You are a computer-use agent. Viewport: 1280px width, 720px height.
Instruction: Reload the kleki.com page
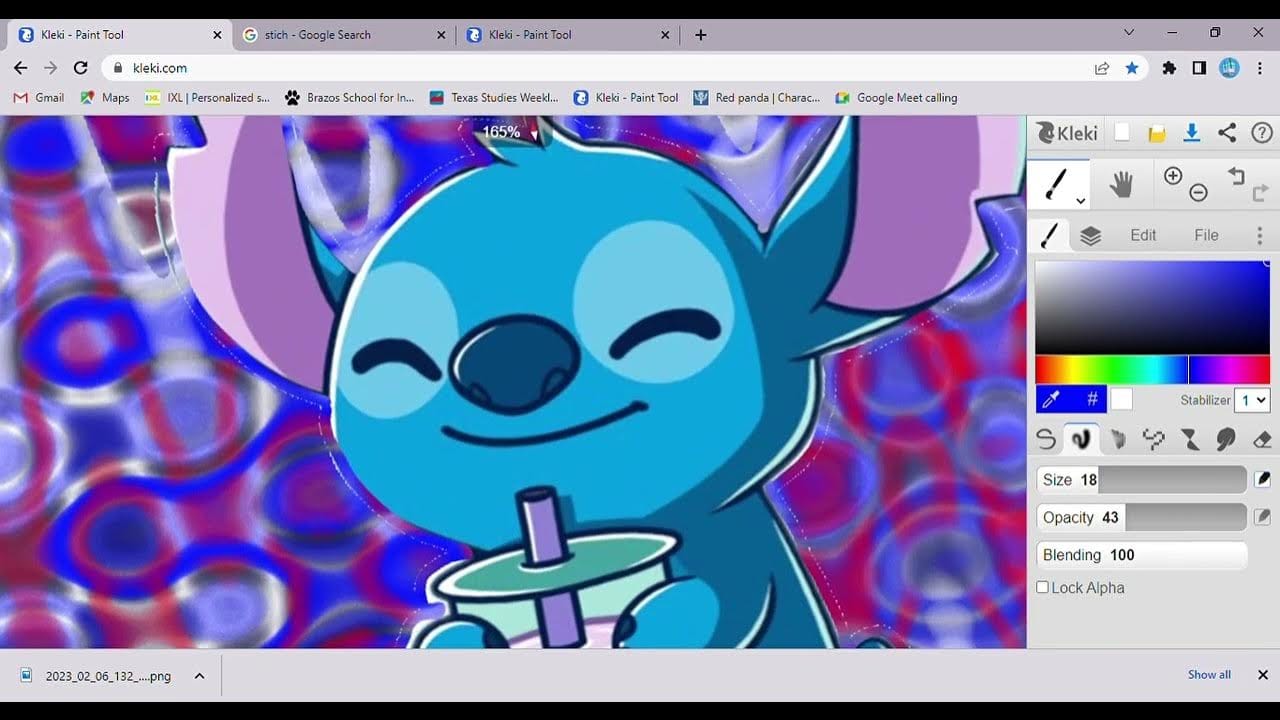(x=81, y=68)
